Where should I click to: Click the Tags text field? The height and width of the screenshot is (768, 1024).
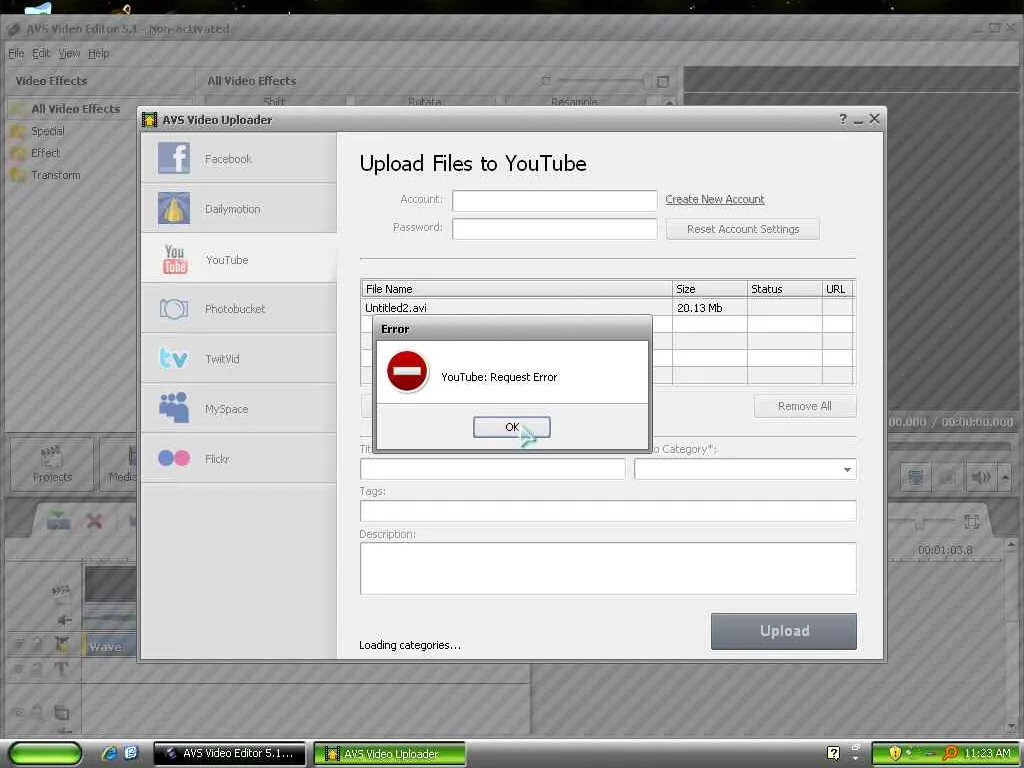[608, 511]
